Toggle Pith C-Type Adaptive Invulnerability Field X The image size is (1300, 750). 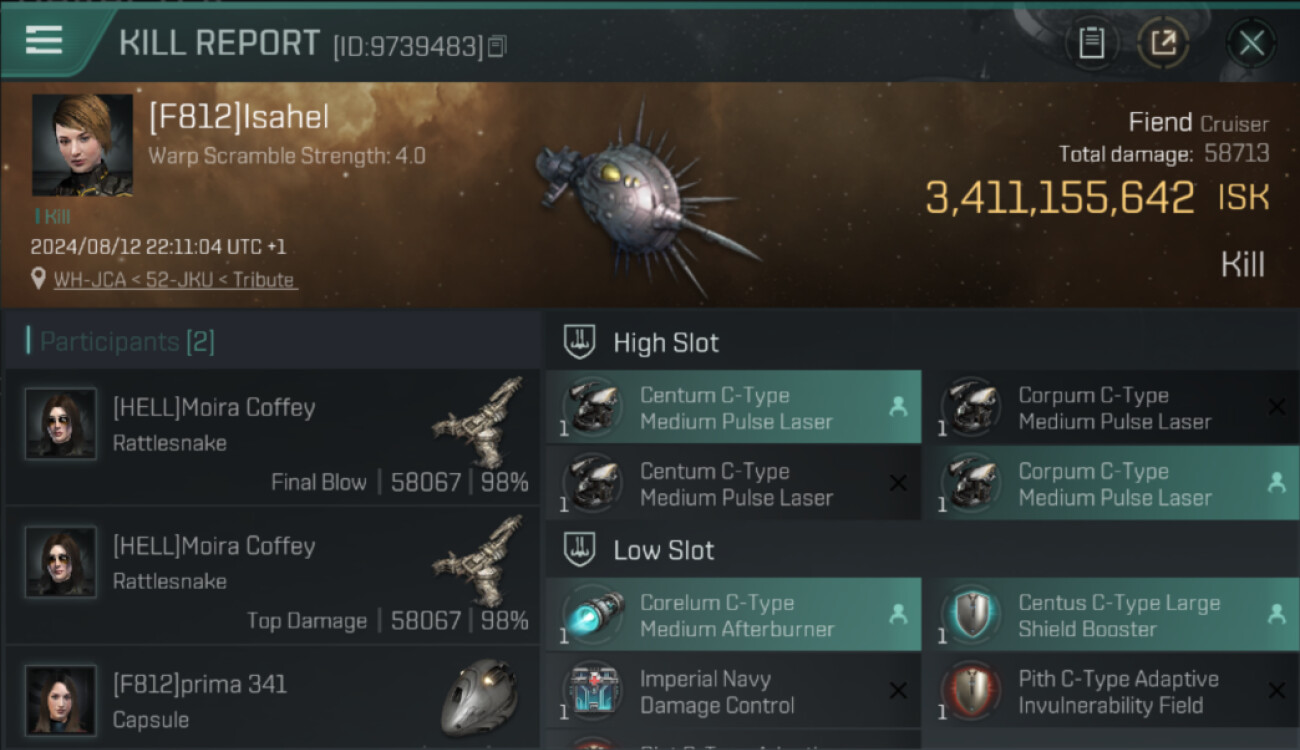[x=1276, y=691]
